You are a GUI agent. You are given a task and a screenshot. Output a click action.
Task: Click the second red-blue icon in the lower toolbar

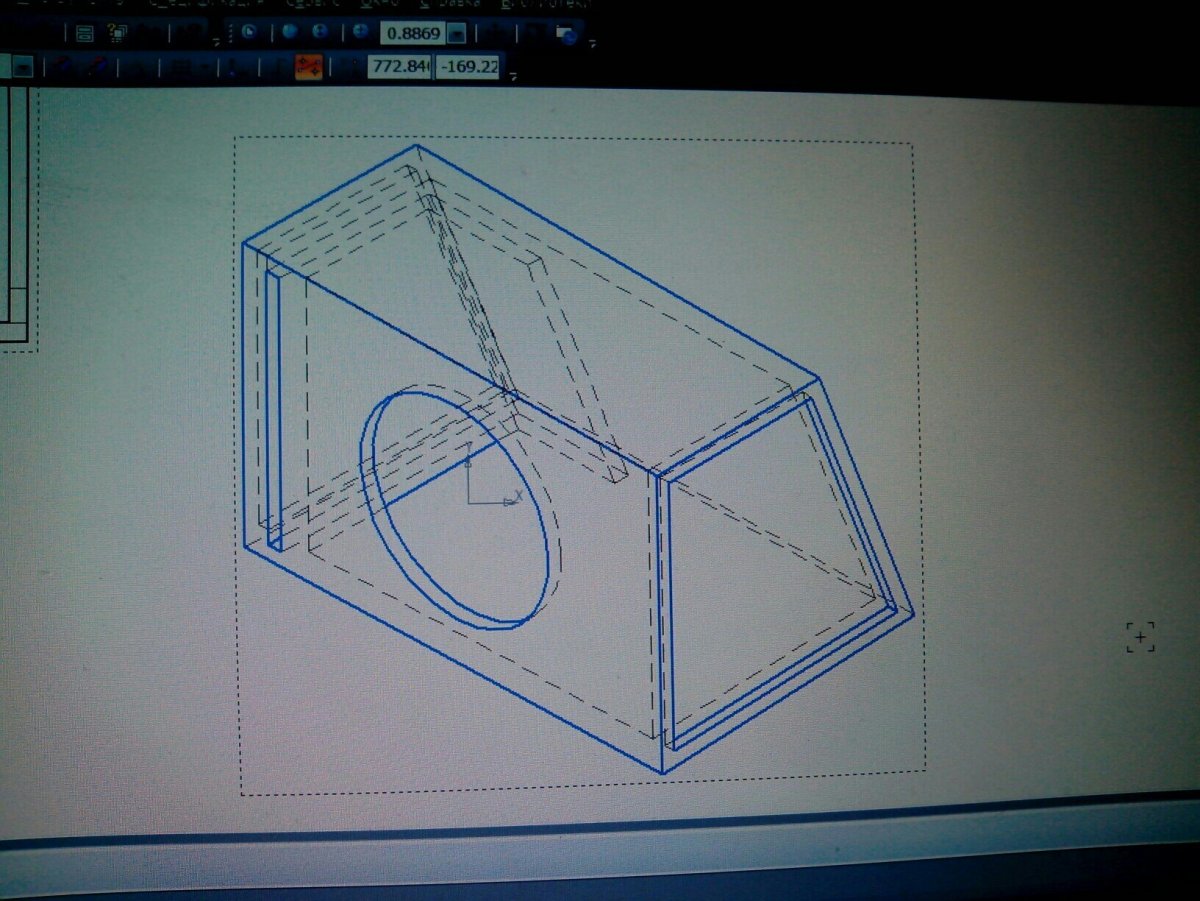pyautogui.click(x=97, y=68)
